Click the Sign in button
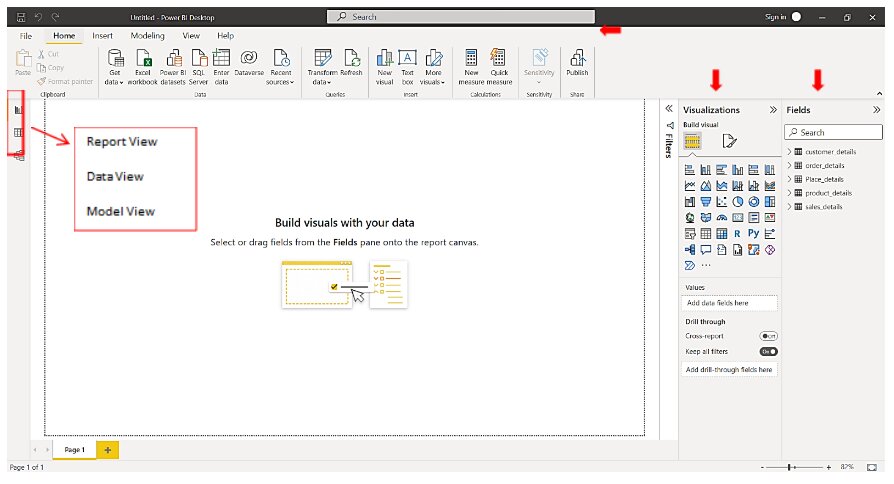 coord(781,17)
